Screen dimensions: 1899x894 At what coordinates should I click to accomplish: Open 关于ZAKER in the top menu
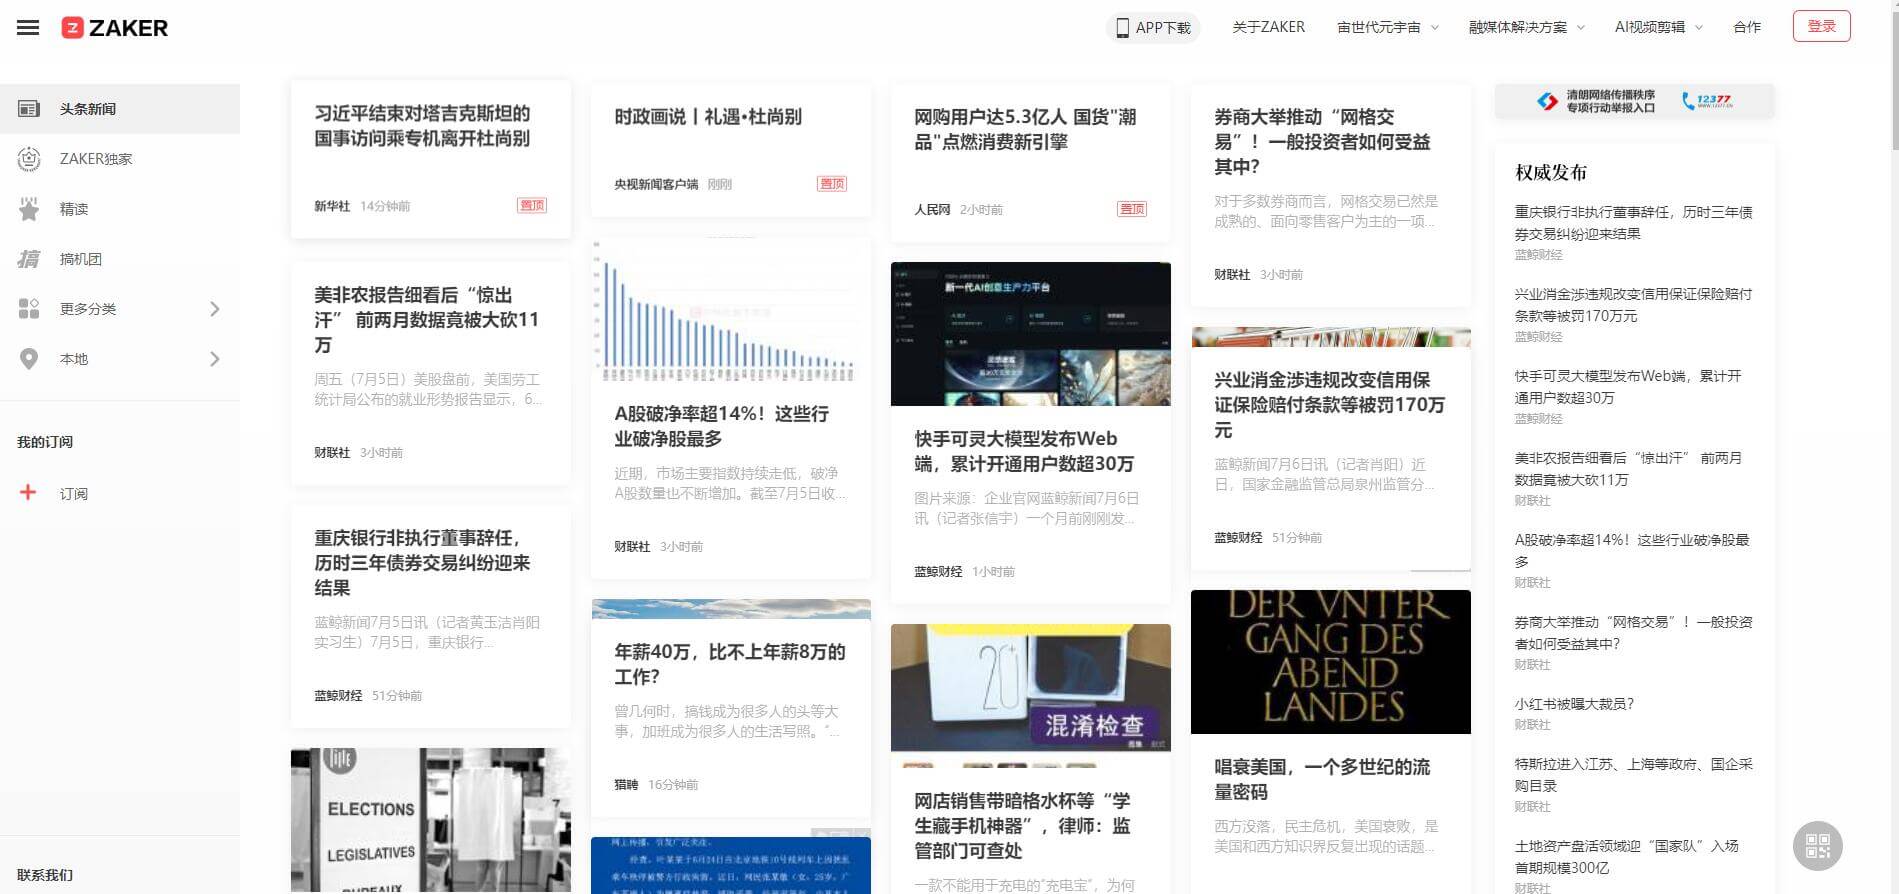click(x=1268, y=27)
